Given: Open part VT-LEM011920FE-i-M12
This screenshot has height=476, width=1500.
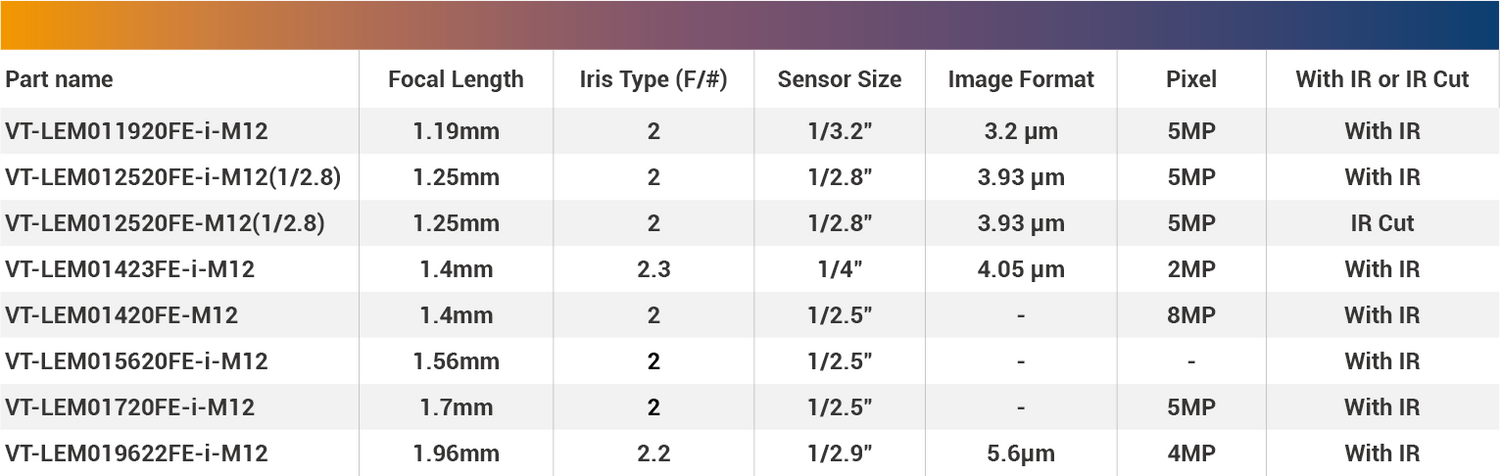Looking at the screenshot, I should tap(136, 131).
